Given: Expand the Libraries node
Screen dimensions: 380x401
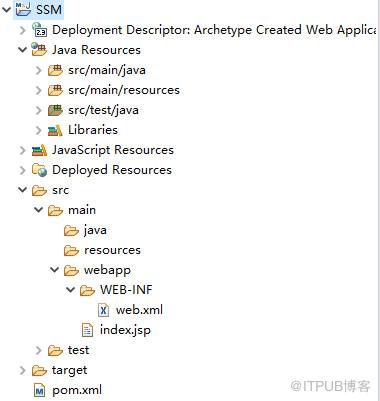Looking at the screenshot, I should [38, 130].
